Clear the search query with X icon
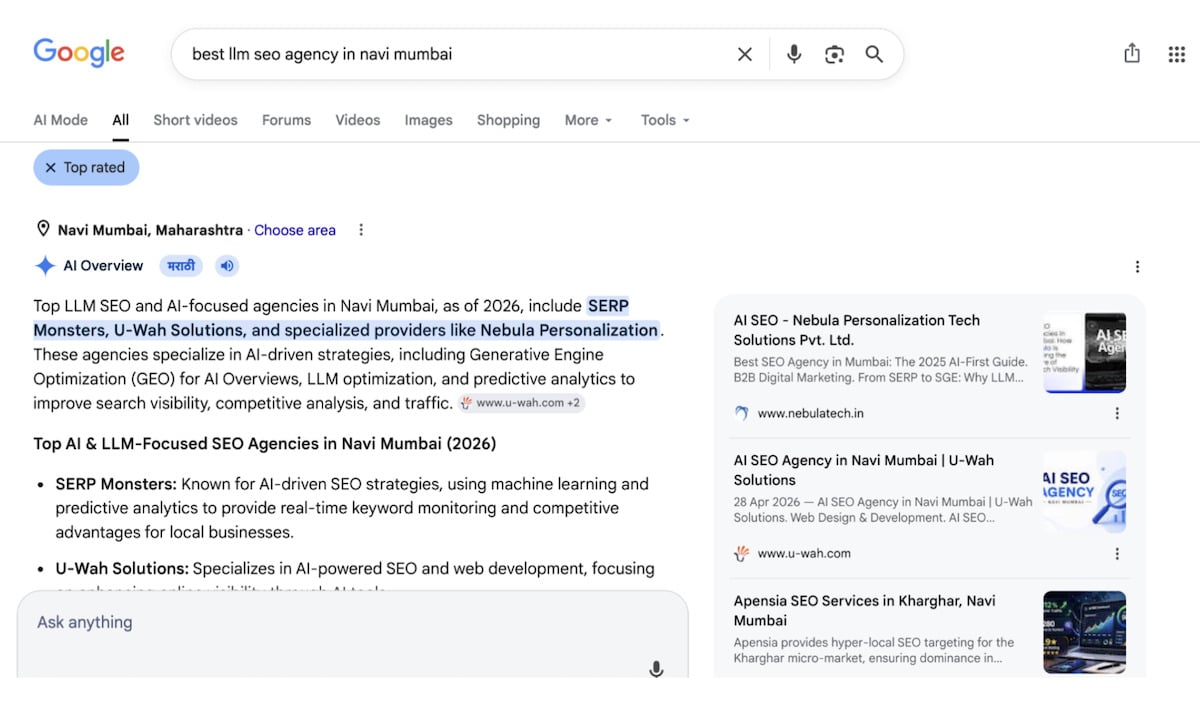The height and width of the screenshot is (725, 1200). pyautogui.click(x=745, y=54)
